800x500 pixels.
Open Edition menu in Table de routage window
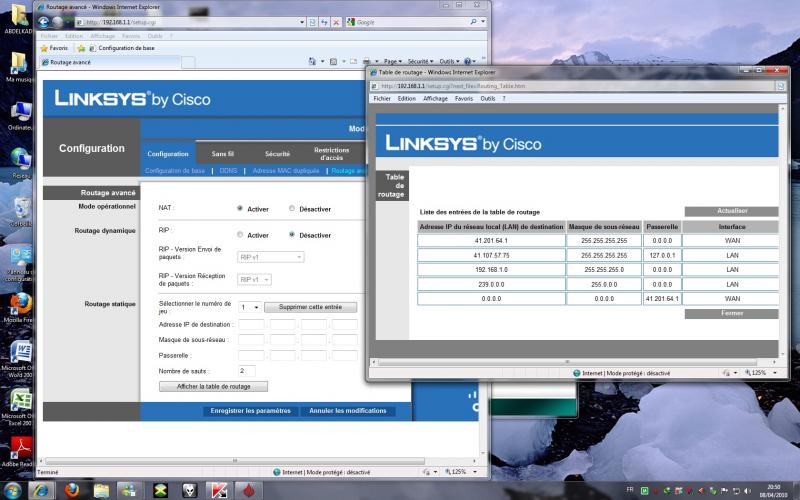pyautogui.click(x=407, y=98)
